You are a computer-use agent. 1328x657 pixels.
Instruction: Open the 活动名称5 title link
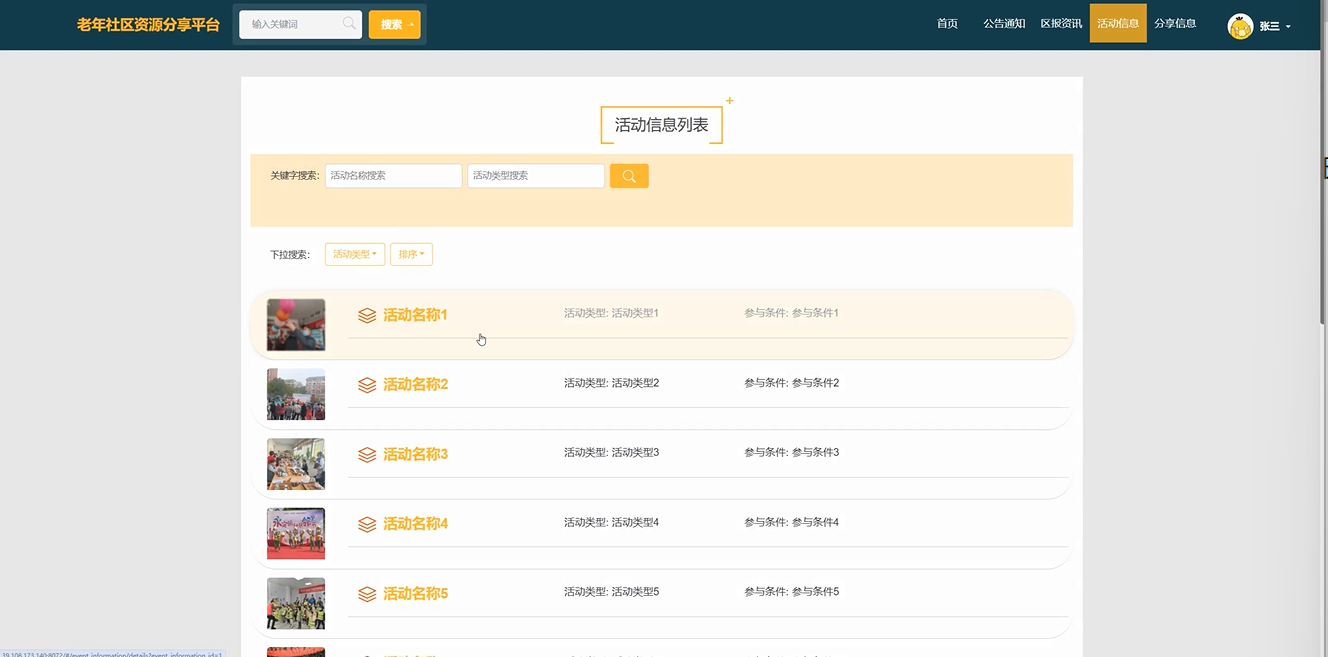tap(415, 593)
